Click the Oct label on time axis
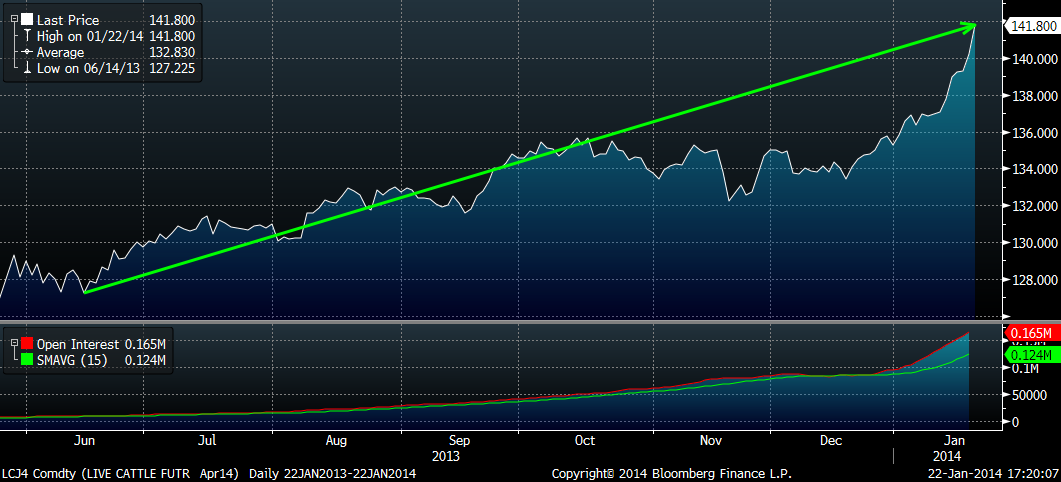Image resolution: width=1061 pixels, height=482 pixels. click(585, 440)
